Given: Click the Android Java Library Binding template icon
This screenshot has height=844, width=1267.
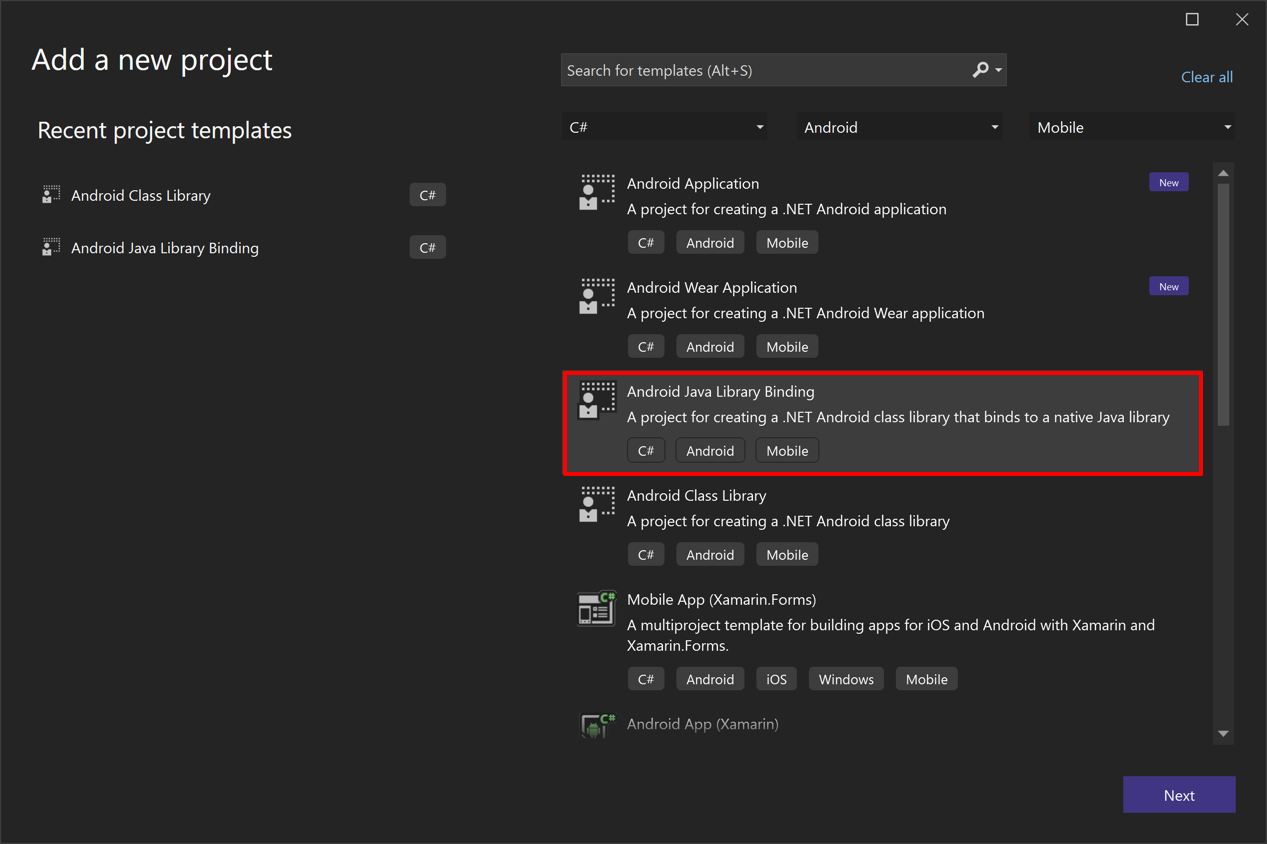Looking at the screenshot, I should (596, 400).
